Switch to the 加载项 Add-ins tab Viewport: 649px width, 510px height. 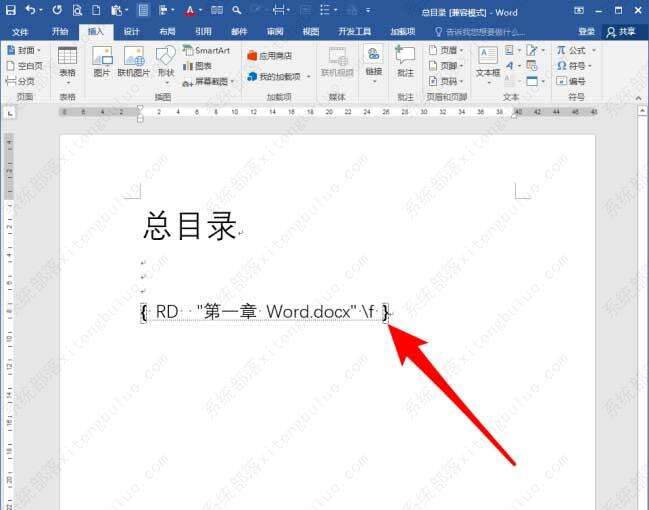coord(403,31)
